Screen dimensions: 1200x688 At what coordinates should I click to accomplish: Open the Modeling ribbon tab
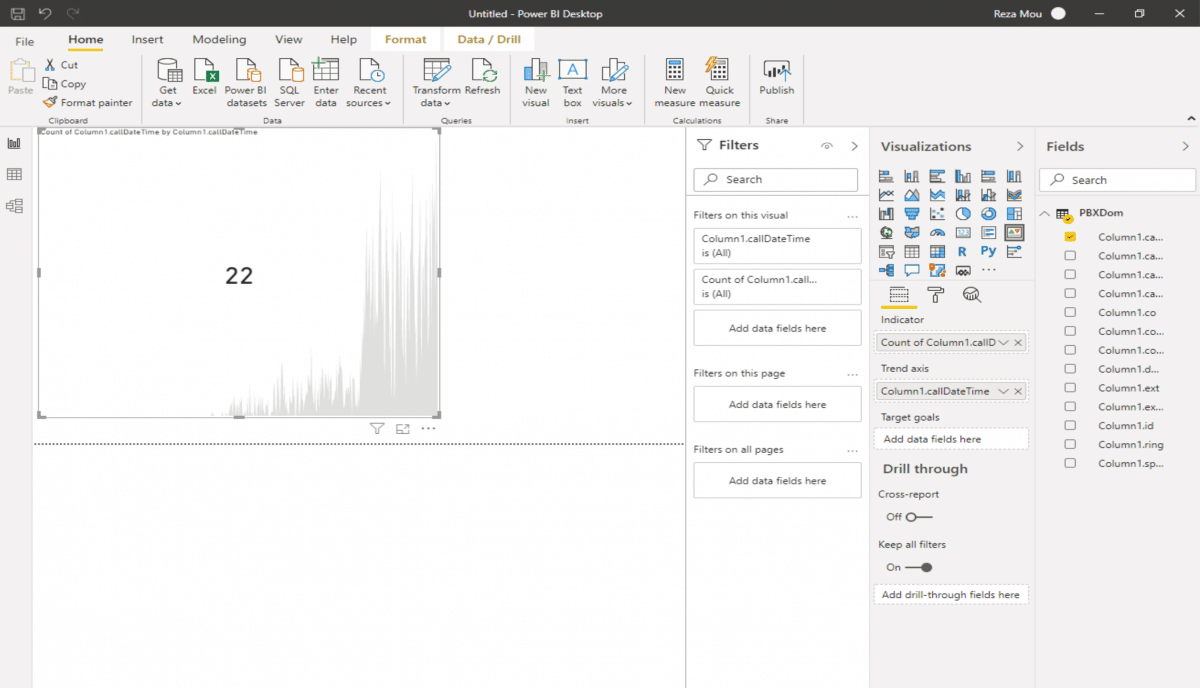click(x=219, y=40)
